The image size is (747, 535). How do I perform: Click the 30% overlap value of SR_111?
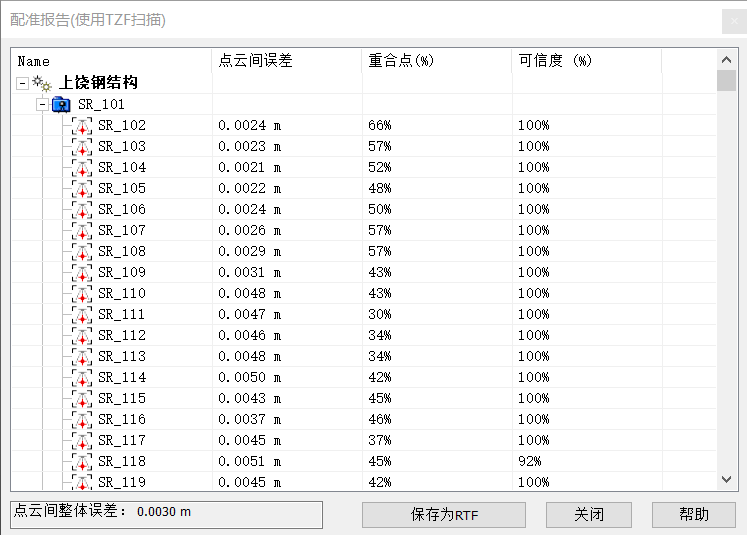(380, 314)
